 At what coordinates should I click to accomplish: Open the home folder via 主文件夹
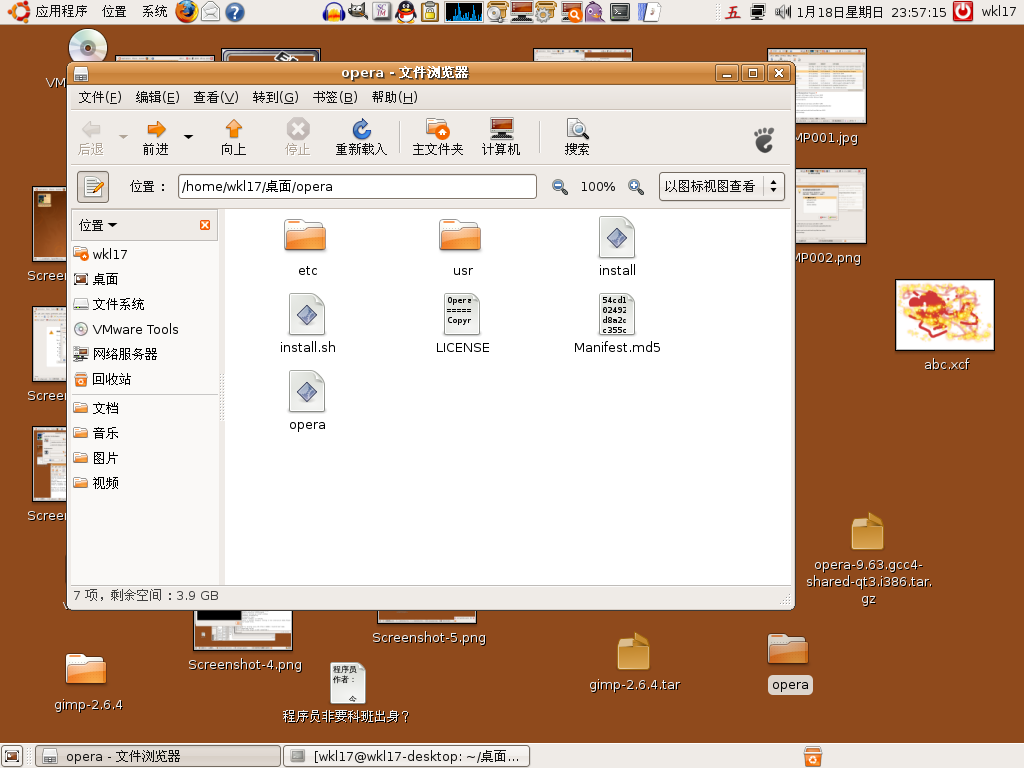coord(438,138)
